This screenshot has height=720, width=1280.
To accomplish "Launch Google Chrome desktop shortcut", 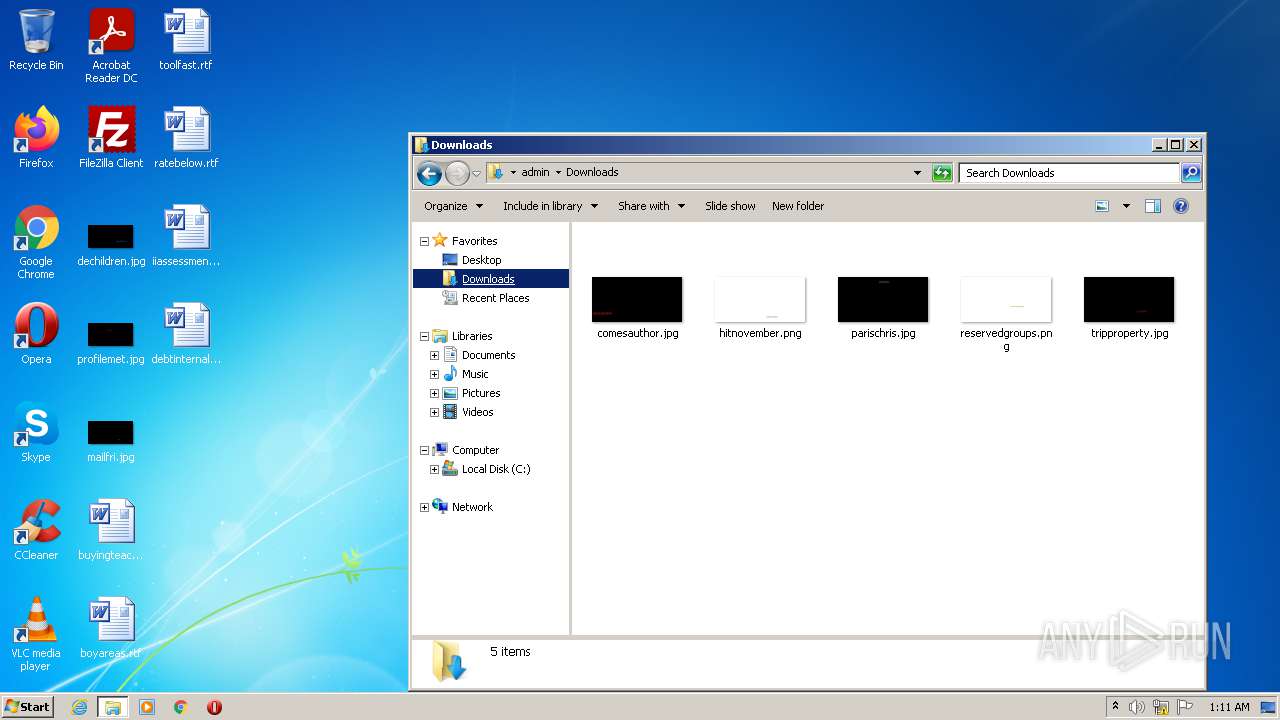I will [36, 242].
